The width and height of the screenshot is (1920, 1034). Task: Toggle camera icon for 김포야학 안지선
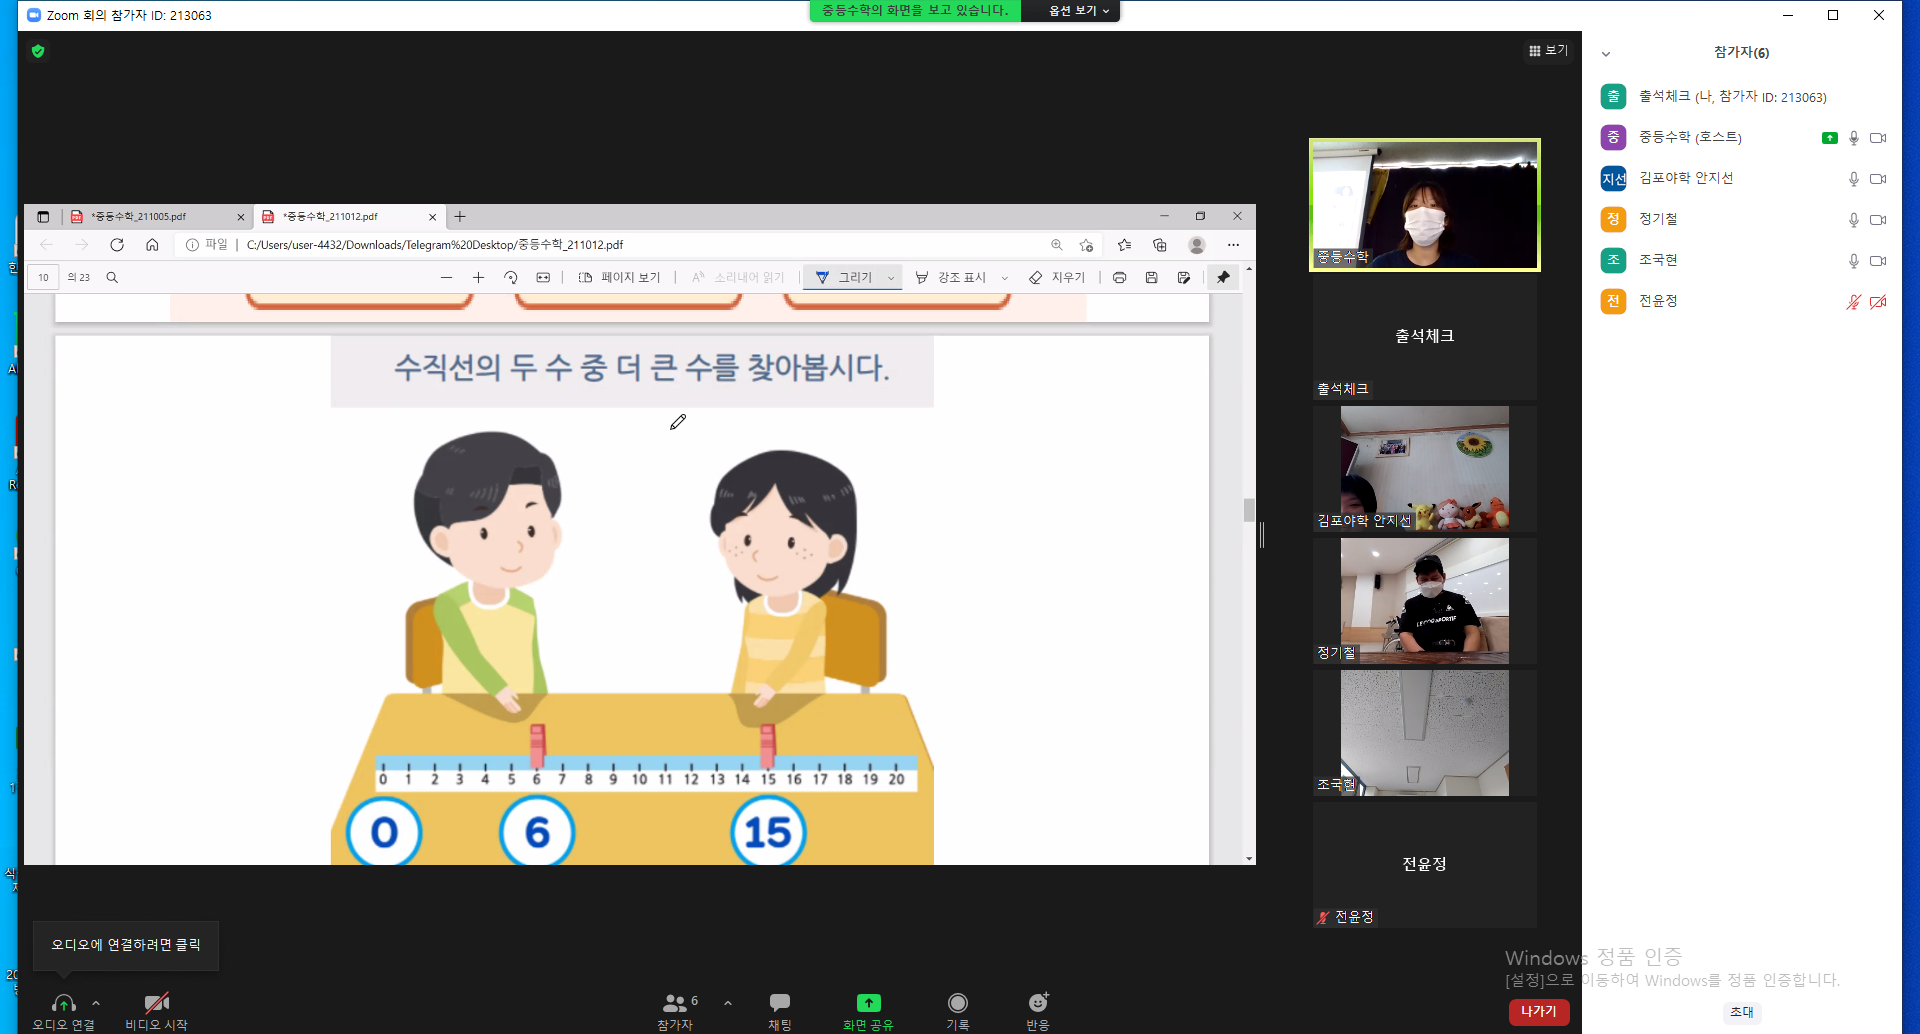(1878, 179)
